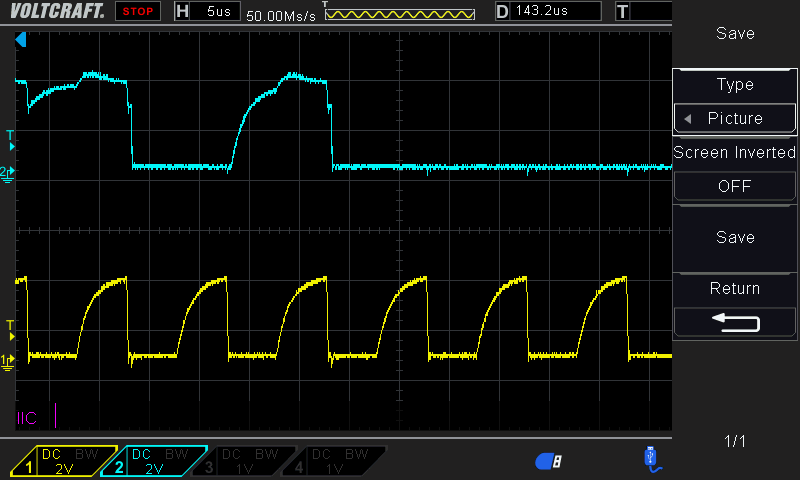The image size is (800, 480).
Task: Click channel 1 yellow ground marker
Action: tap(8, 359)
